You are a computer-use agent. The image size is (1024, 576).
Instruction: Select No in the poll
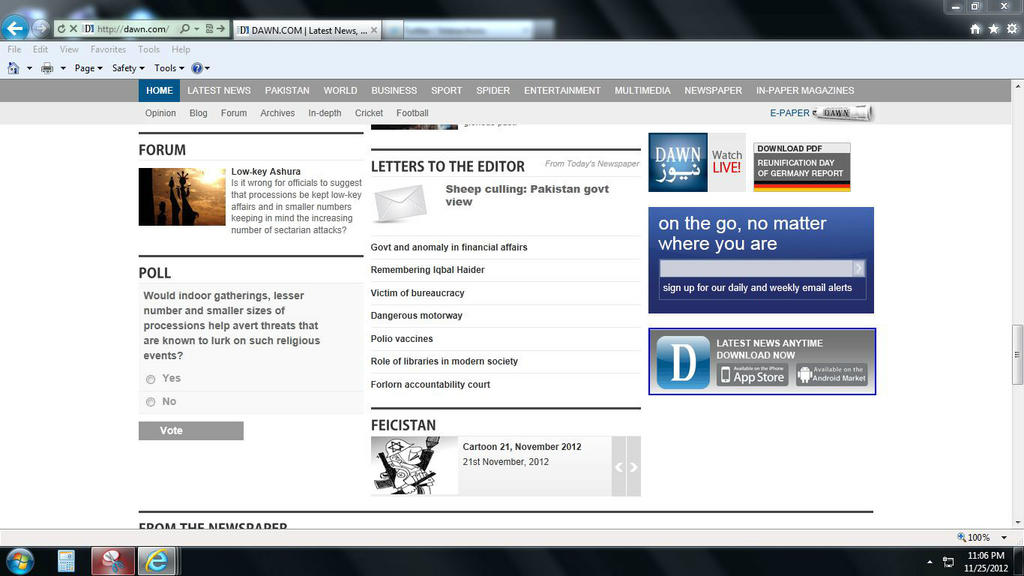[151, 402]
